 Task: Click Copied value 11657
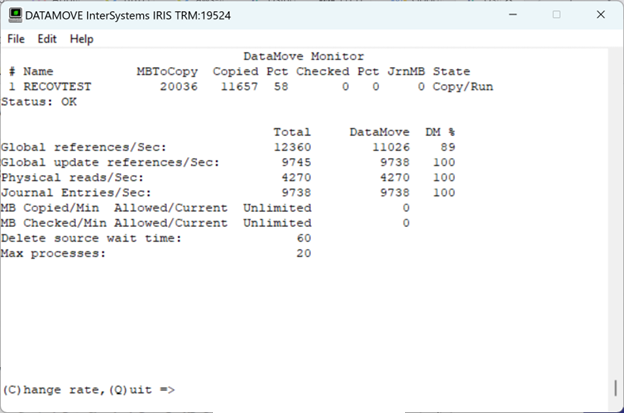click(239, 86)
